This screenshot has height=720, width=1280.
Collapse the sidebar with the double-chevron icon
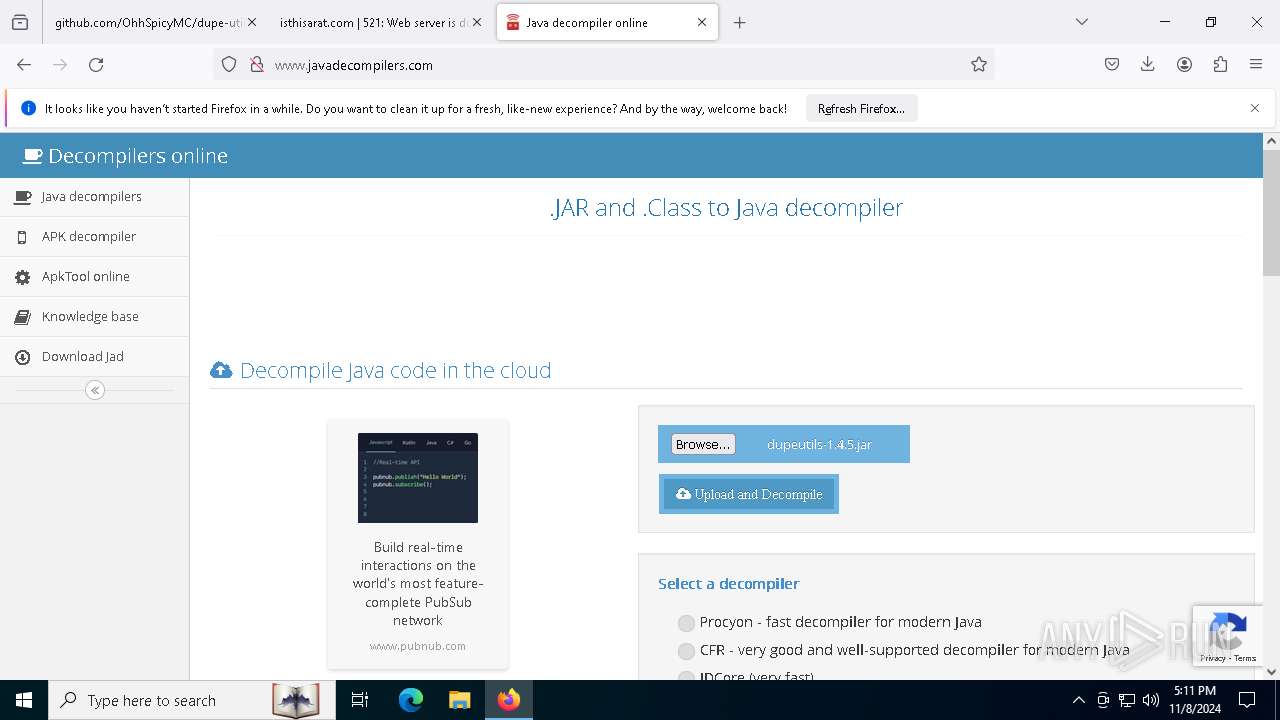coord(95,390)
